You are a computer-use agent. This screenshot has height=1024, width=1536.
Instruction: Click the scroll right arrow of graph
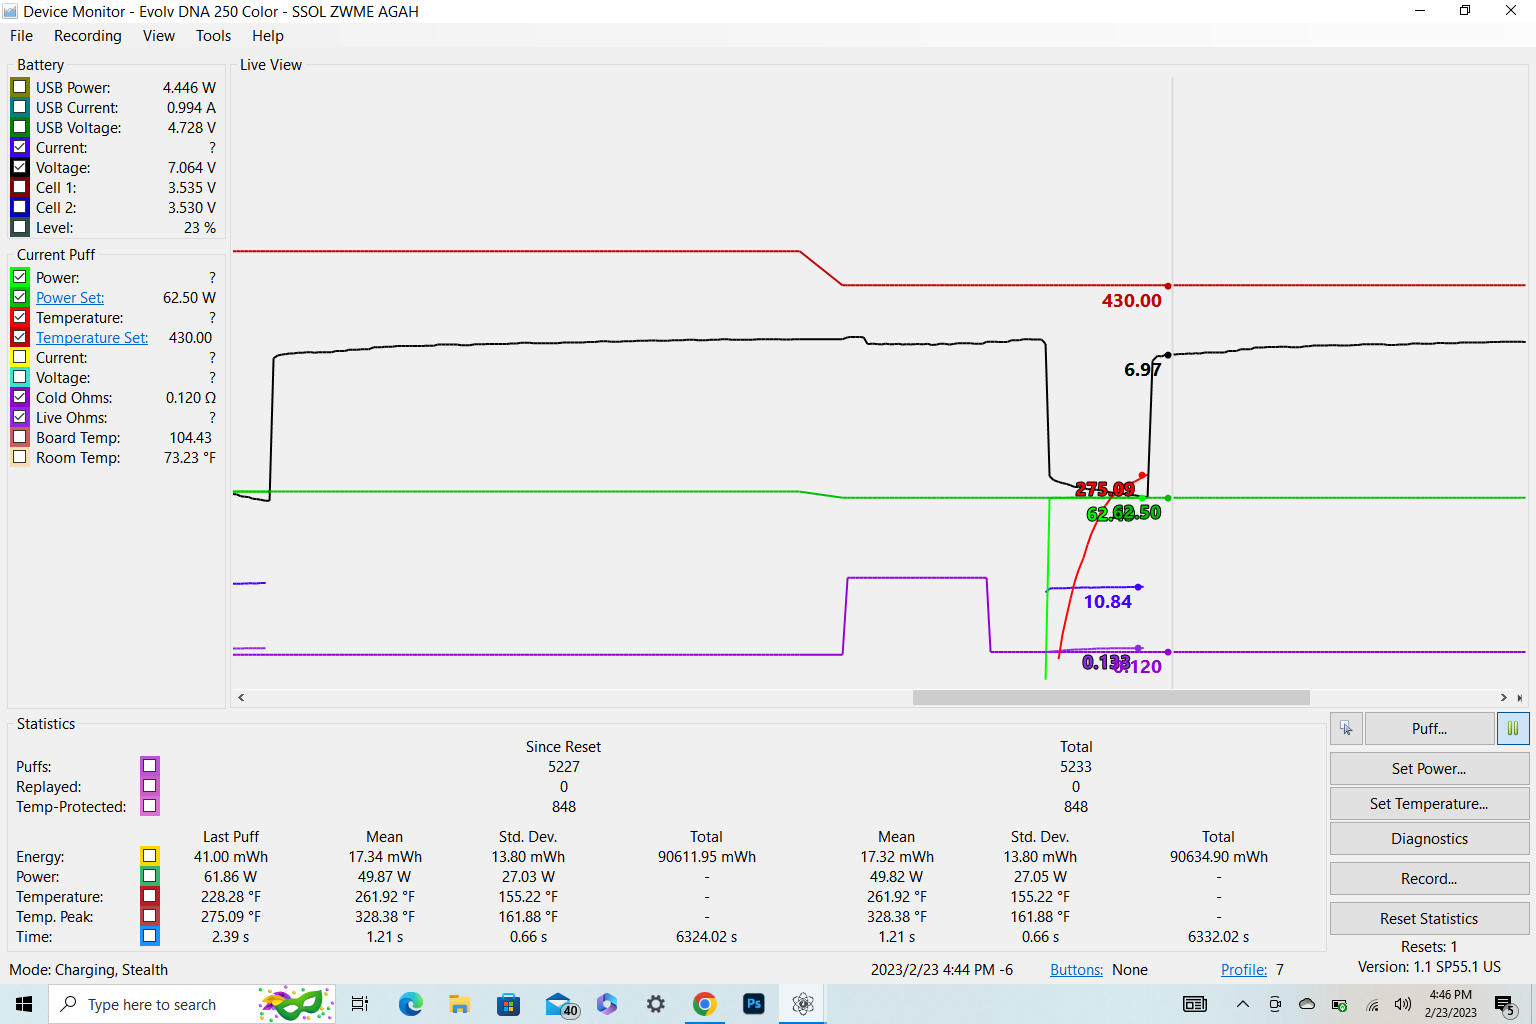coord(1503,697)
